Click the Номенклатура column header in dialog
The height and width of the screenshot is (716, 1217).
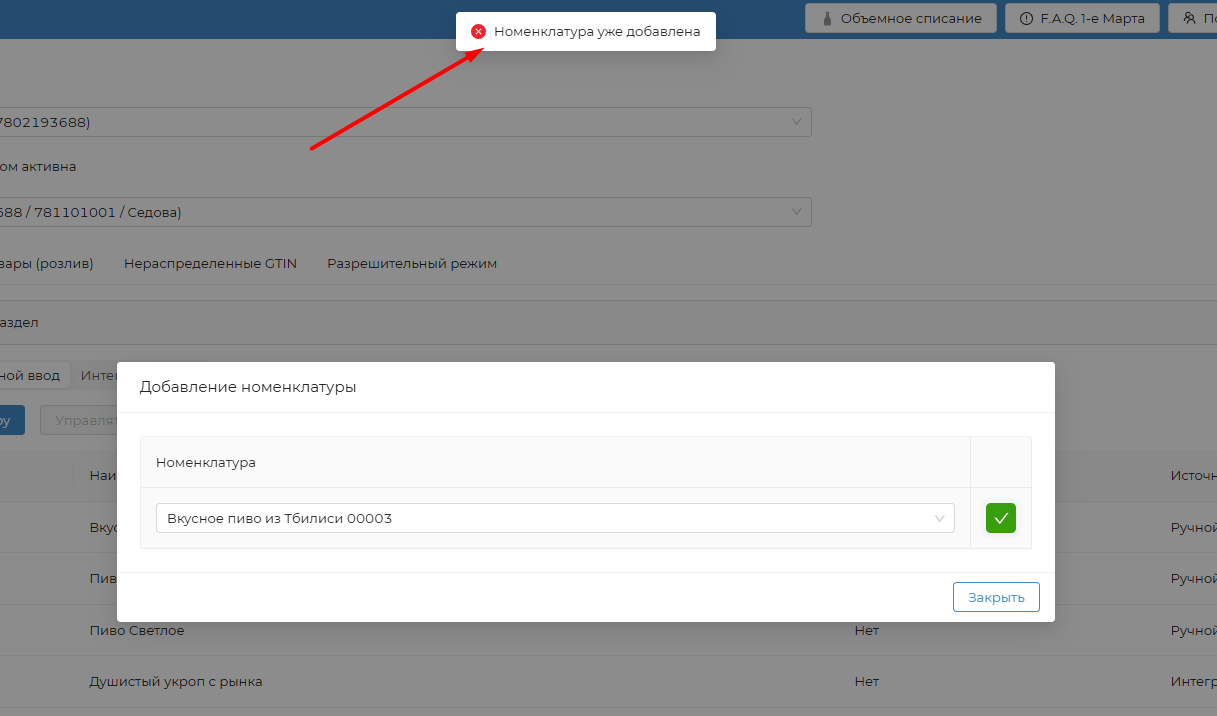point(206,462)
